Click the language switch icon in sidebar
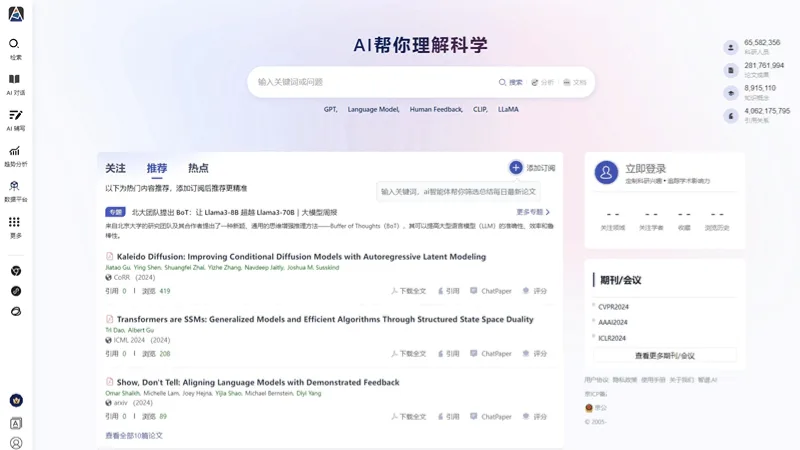This screenshot has height=450, width=800. click(16, 423)
